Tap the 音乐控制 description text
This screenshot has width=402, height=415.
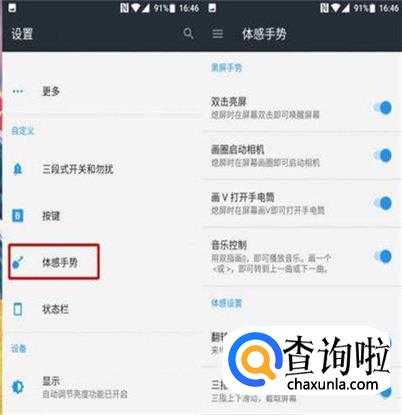[271, 263]
